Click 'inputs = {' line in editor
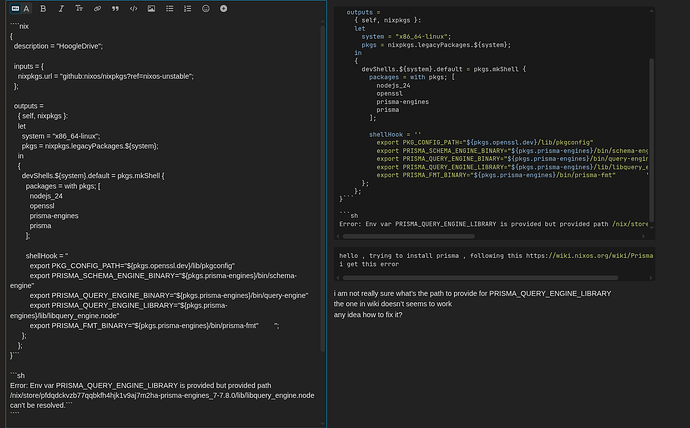Screen dimensions: 690x428 click(x=29, y=66)
